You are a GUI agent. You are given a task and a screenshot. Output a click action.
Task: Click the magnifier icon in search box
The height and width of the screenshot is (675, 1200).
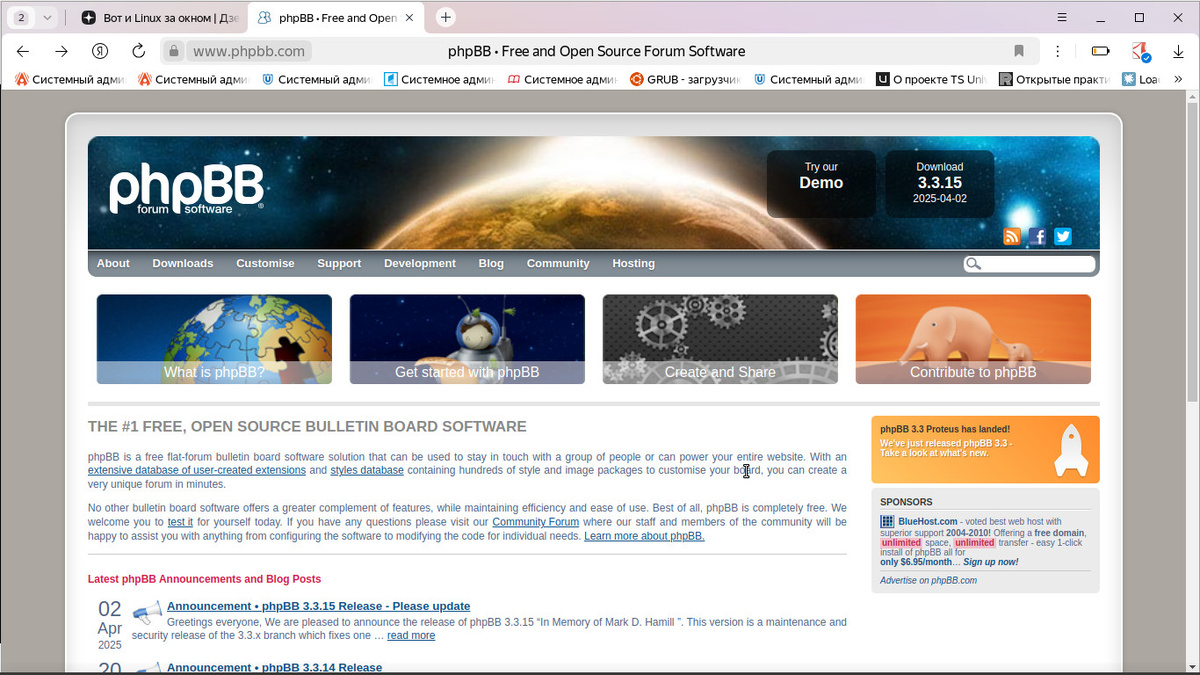(973, 264)
